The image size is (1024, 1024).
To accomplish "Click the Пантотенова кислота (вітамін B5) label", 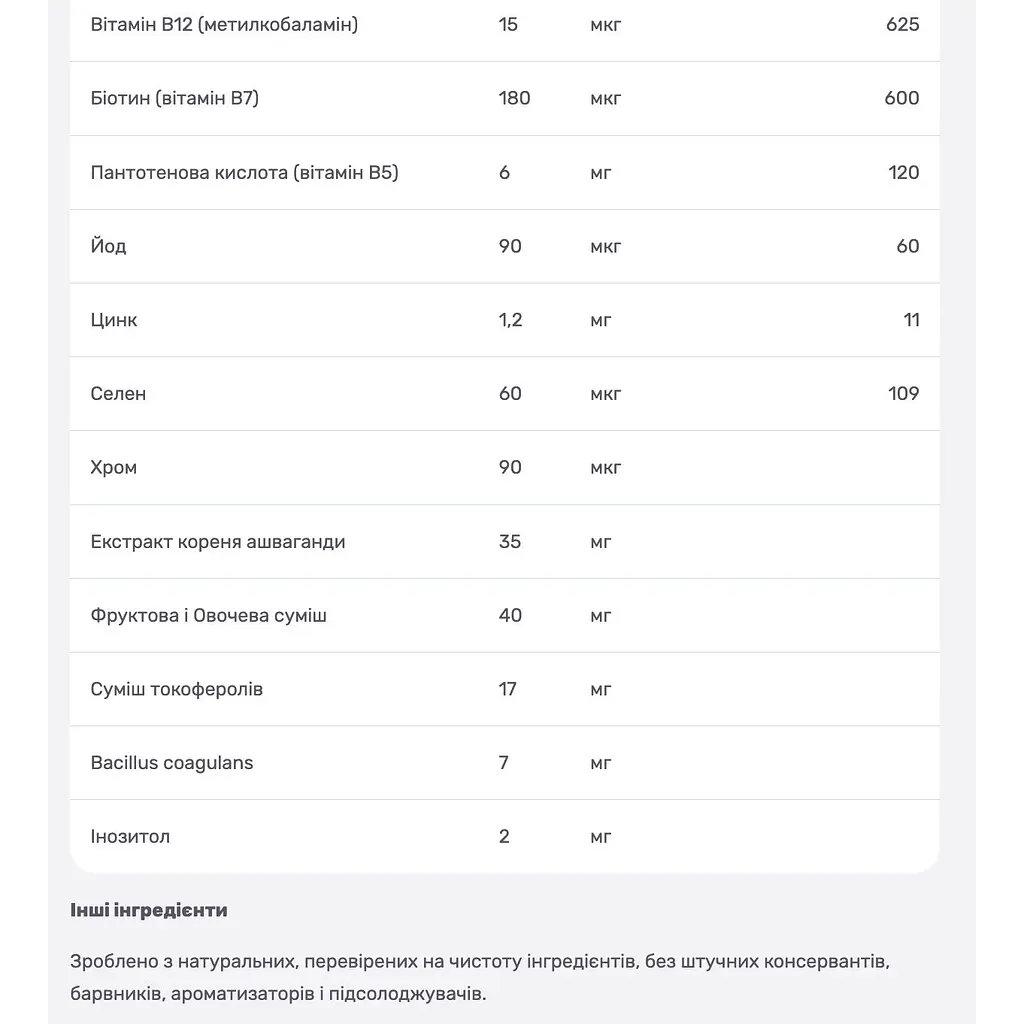I will 244,172.
